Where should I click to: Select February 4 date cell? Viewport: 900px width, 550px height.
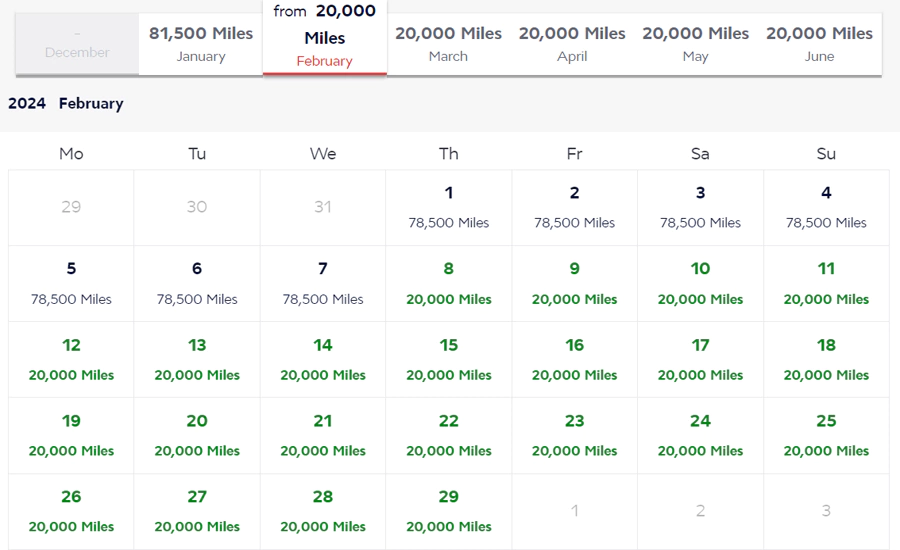(826, 207)
